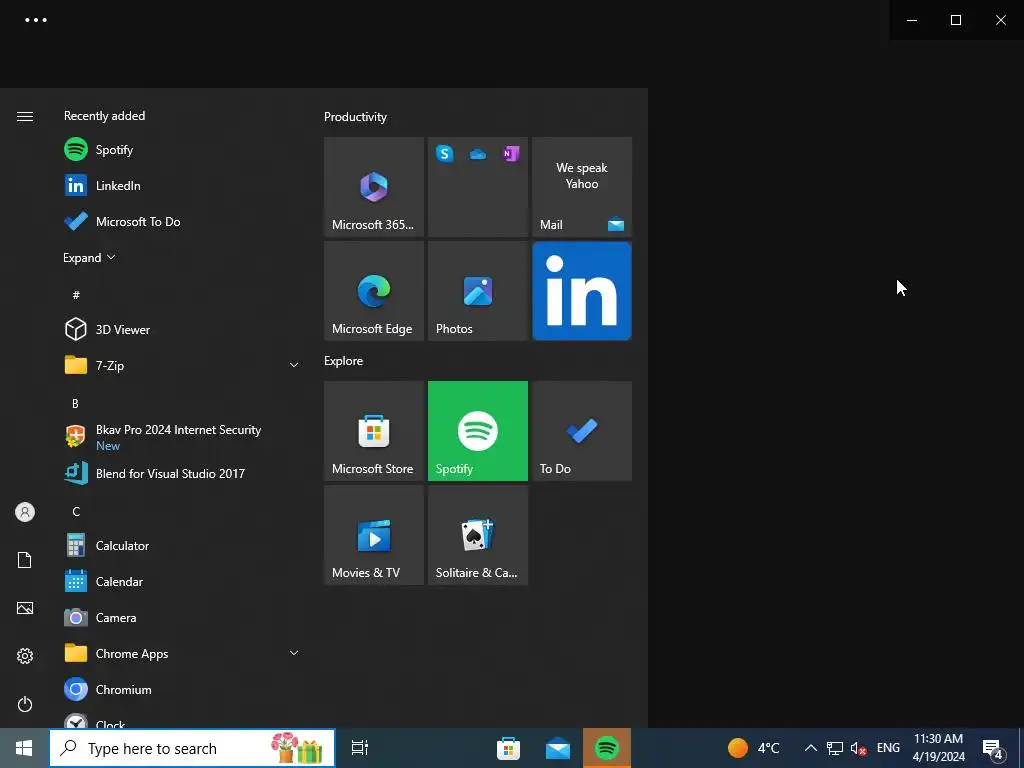Toggle the Start menu hamburger button
The image size is (1024, 768).
coord(25,116)
